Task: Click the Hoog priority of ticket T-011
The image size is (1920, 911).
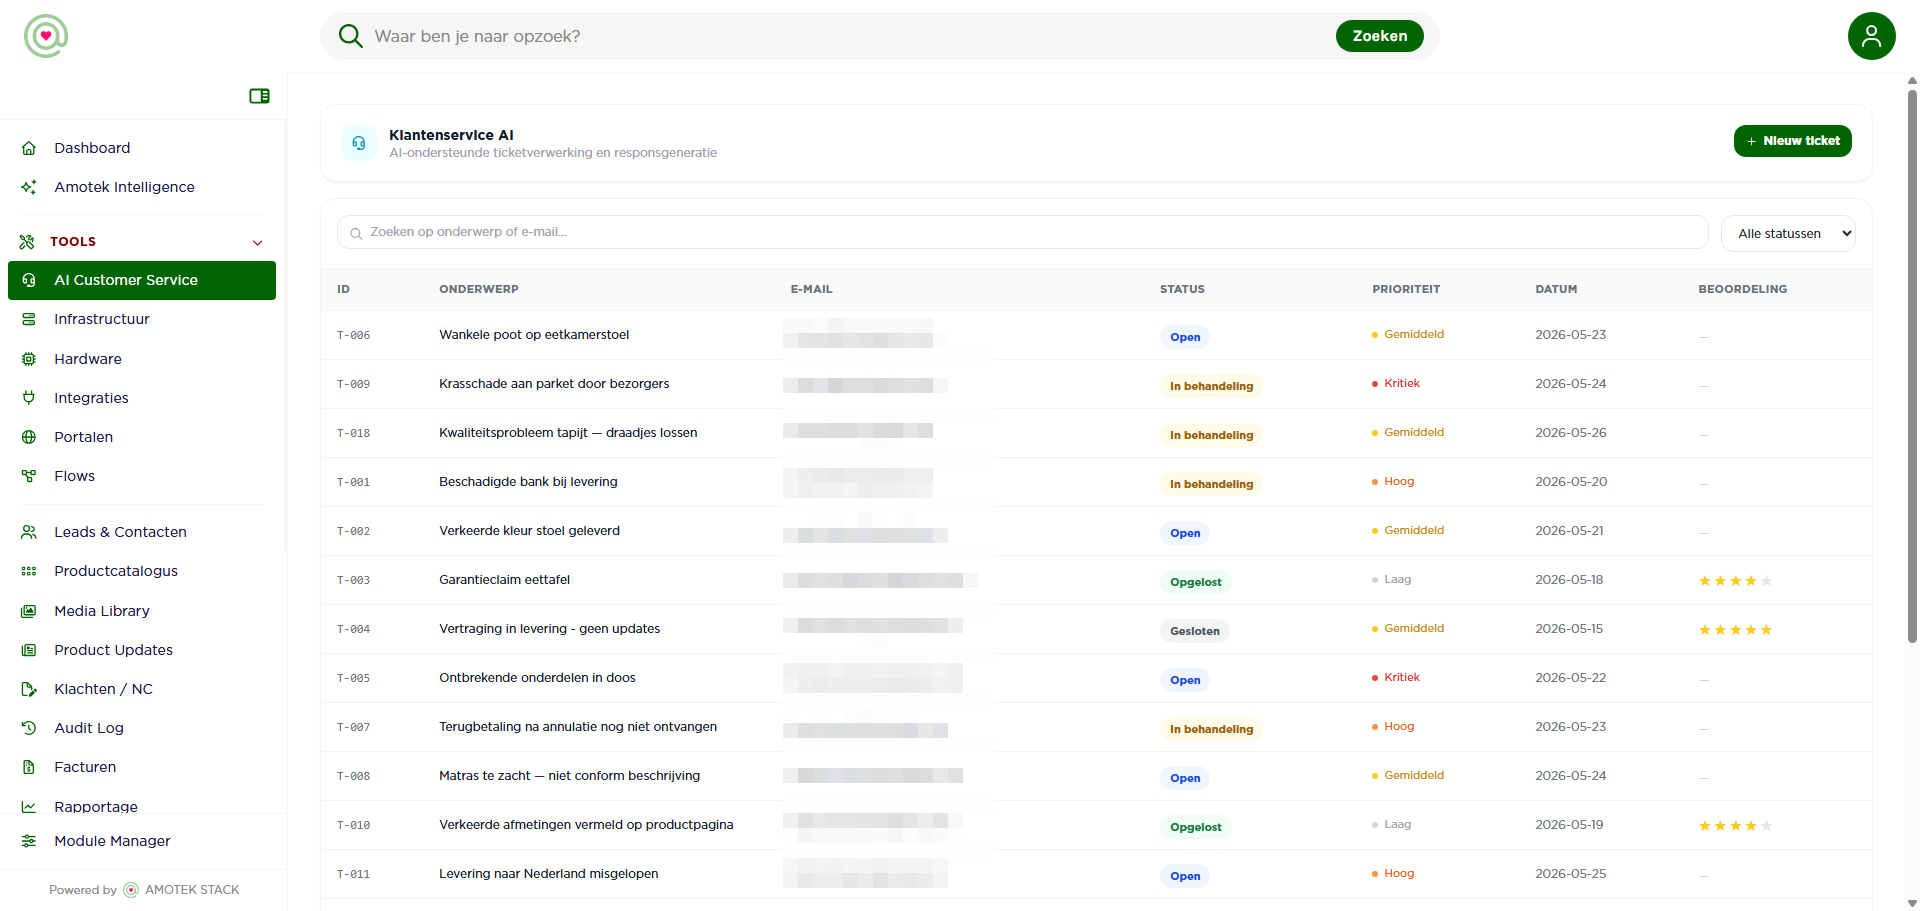Action: 1393,874
